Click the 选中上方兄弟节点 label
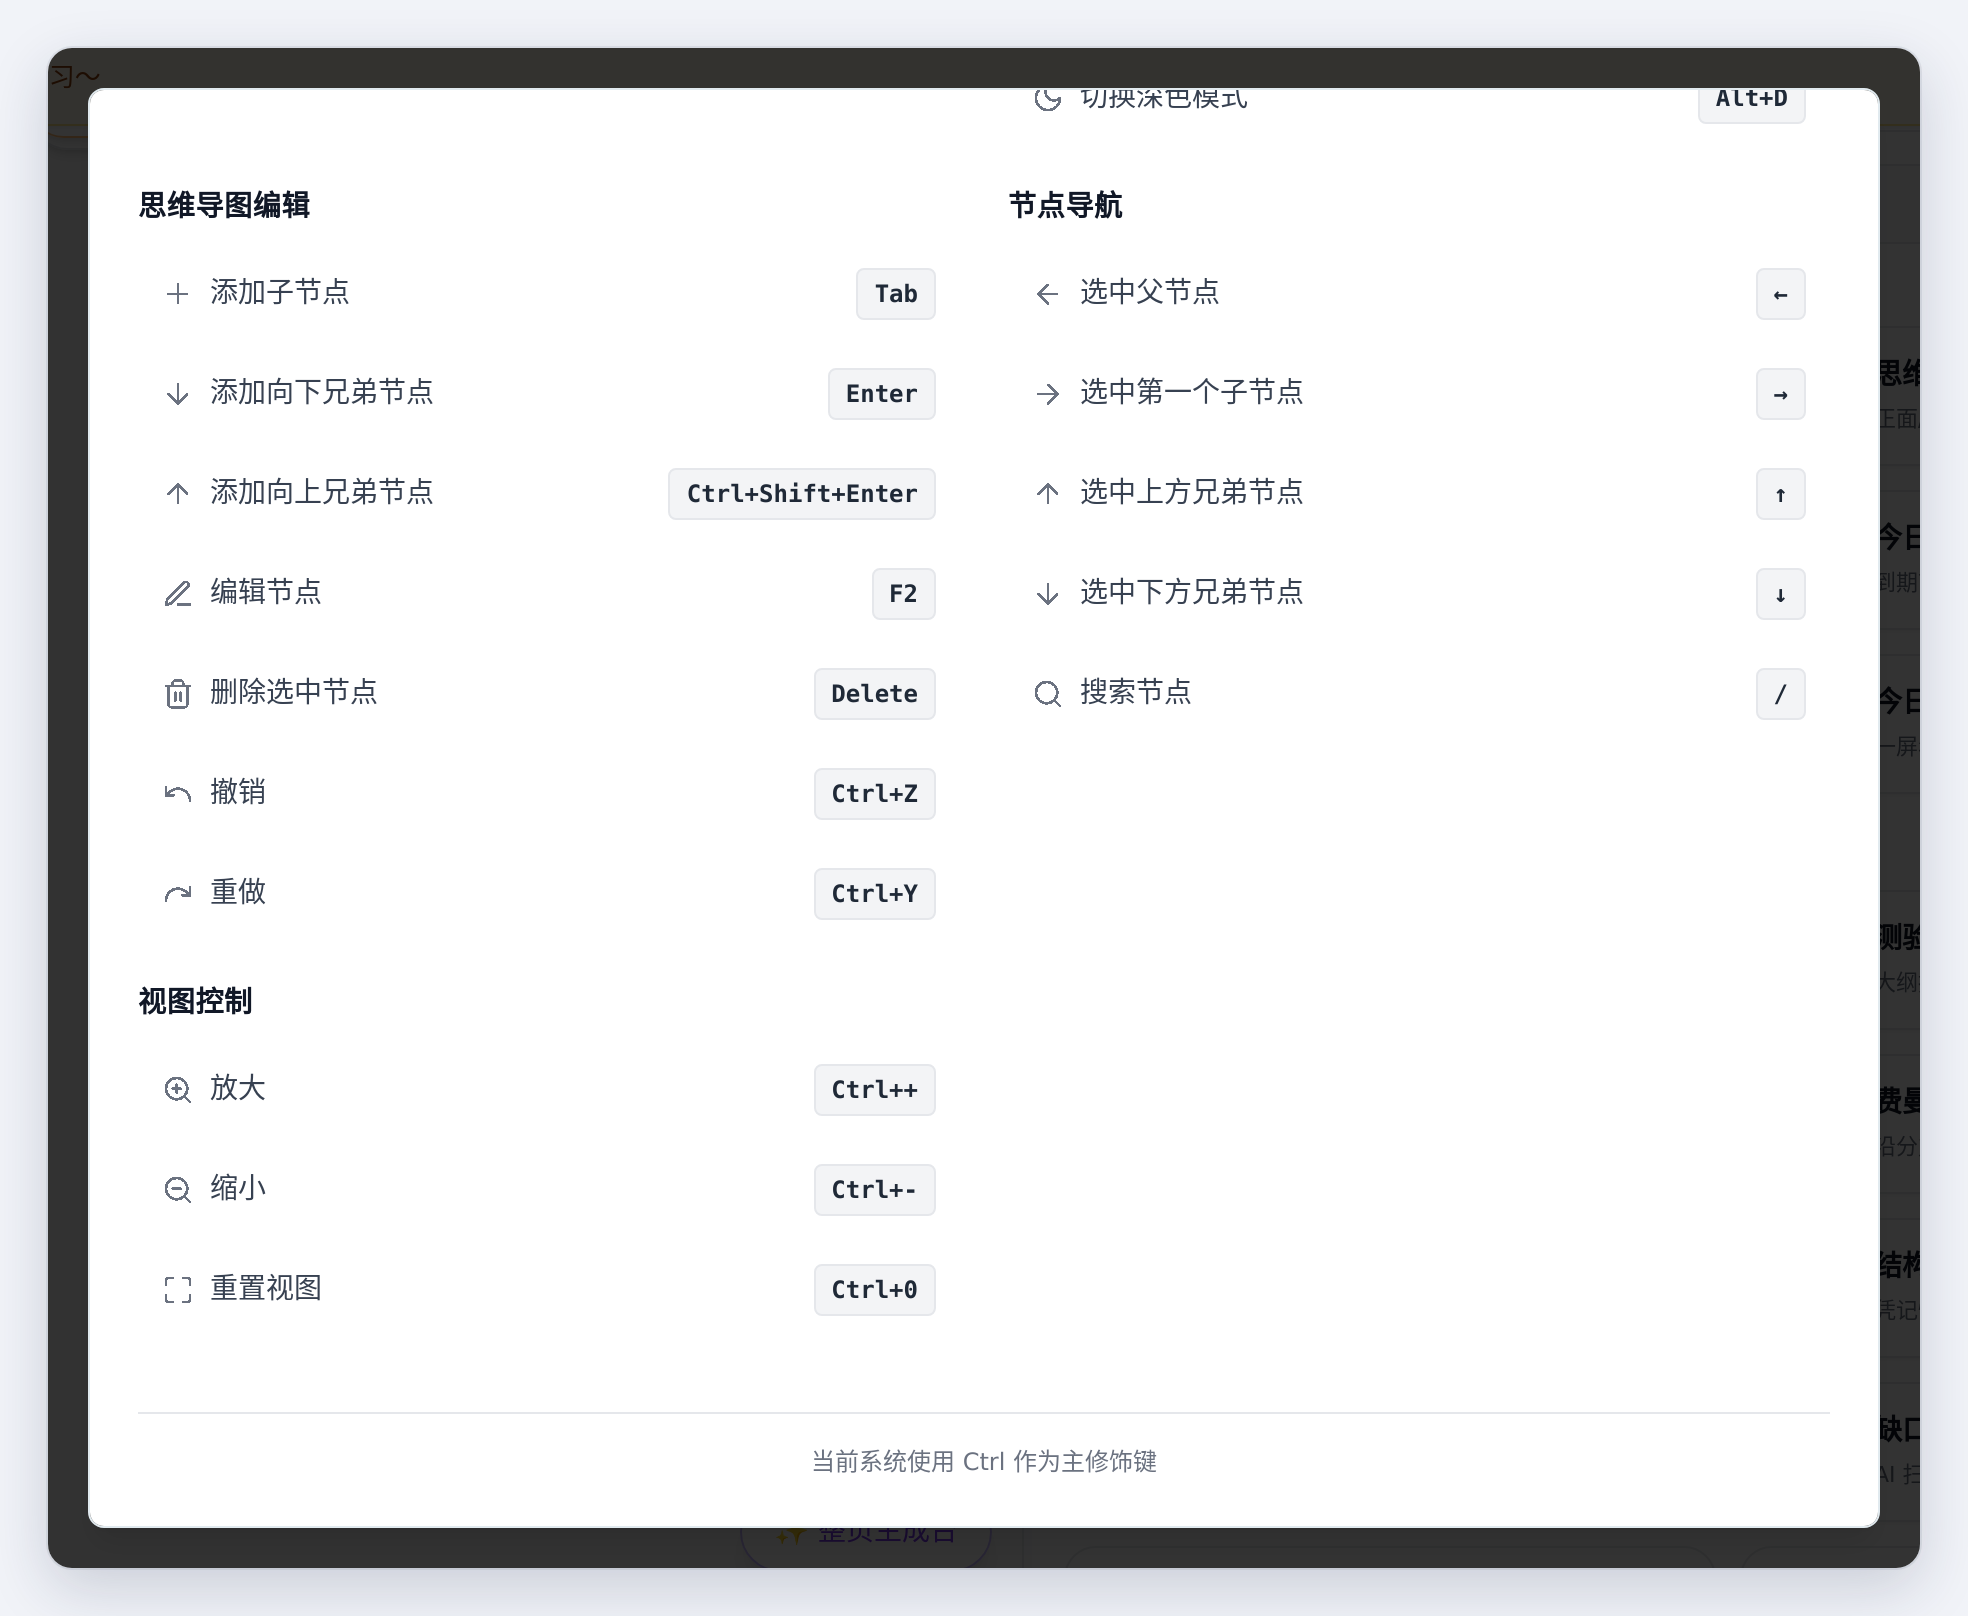The height and width of the screenshot is (1616, 1968). pos(1192,492)
